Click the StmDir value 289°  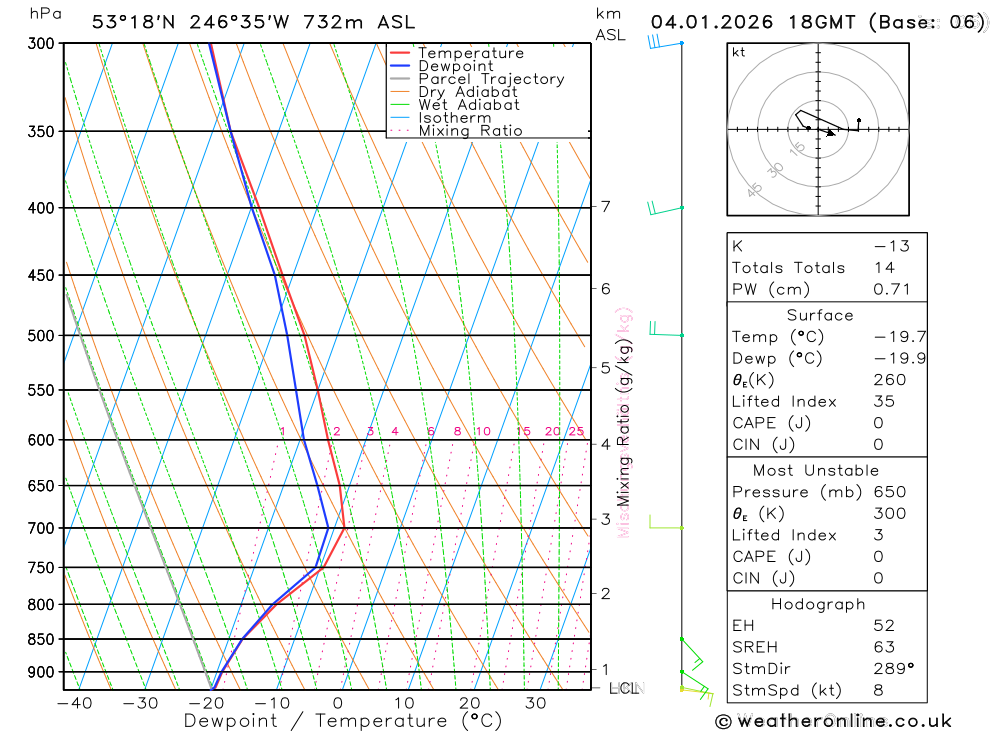[x=893, y=669]
